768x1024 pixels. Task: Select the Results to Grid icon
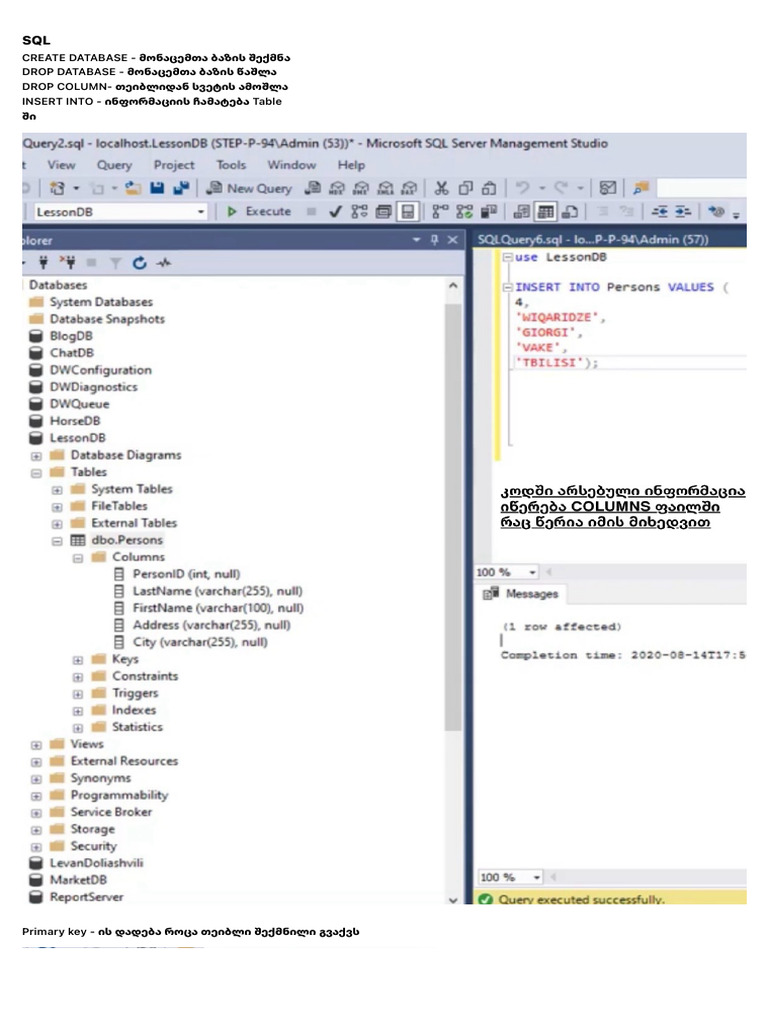pyautogui.click(x=545, y=212)
